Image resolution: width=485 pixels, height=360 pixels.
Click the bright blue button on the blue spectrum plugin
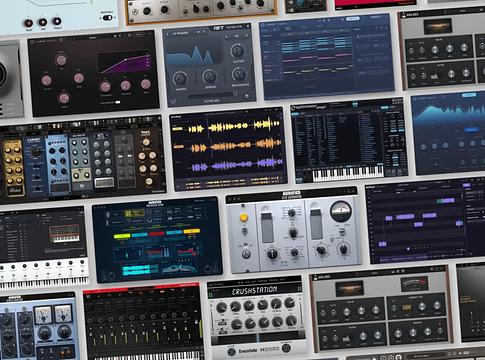(471, 130)
